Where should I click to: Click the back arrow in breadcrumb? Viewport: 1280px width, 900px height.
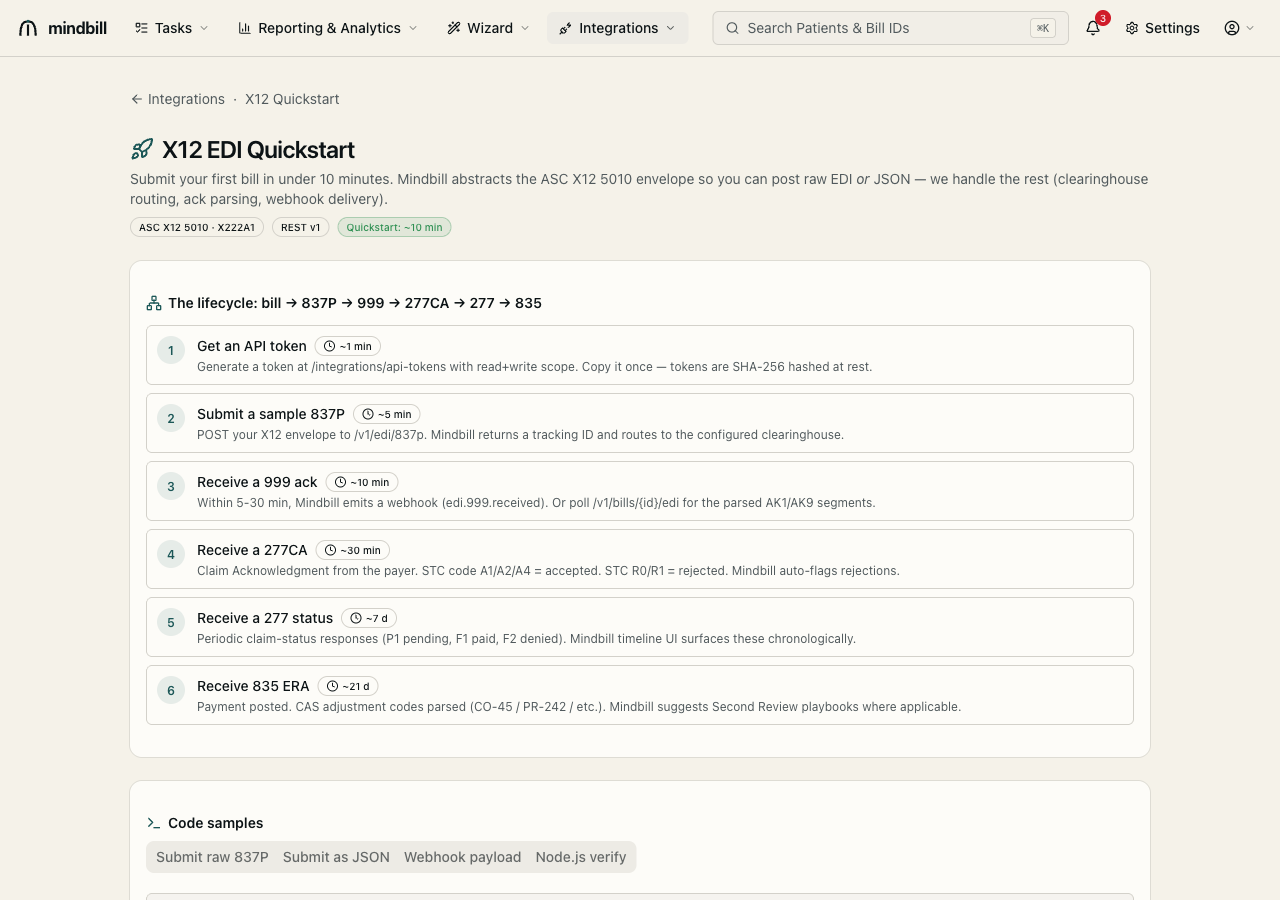coord(137,99)
